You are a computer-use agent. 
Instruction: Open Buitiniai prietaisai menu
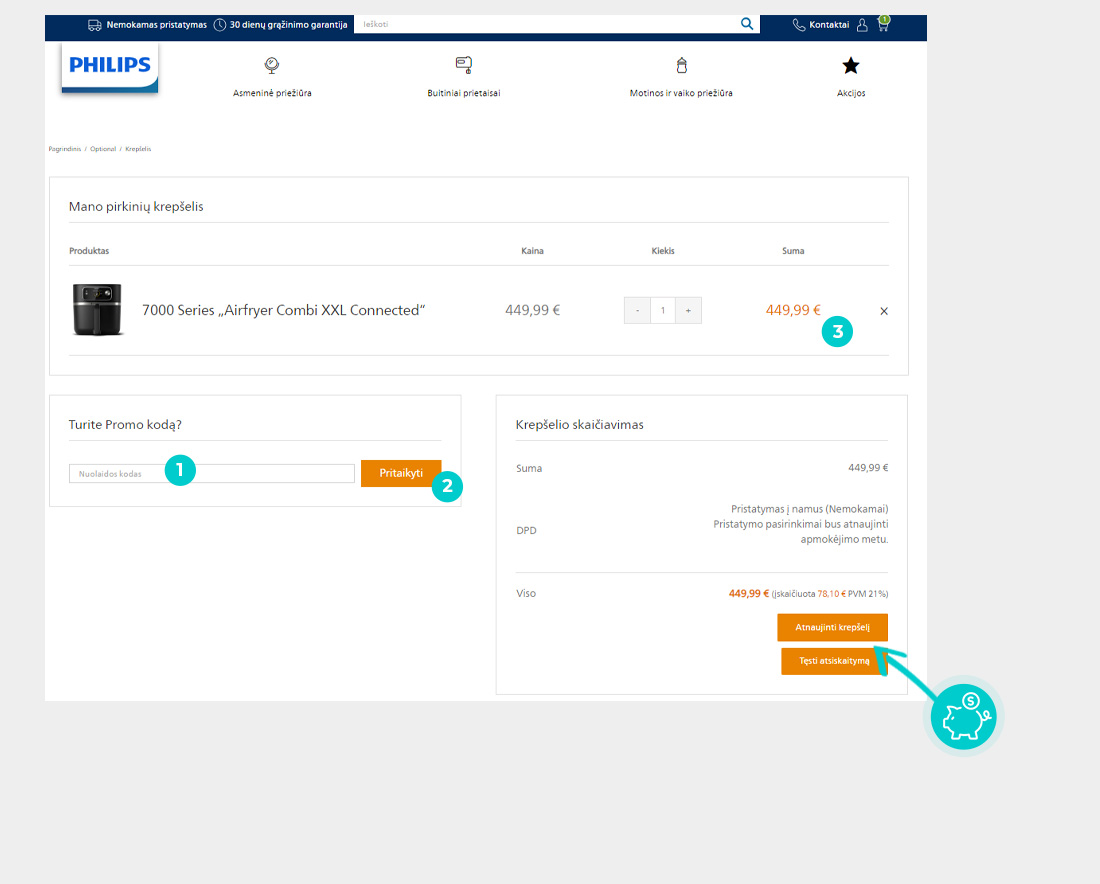464,93
